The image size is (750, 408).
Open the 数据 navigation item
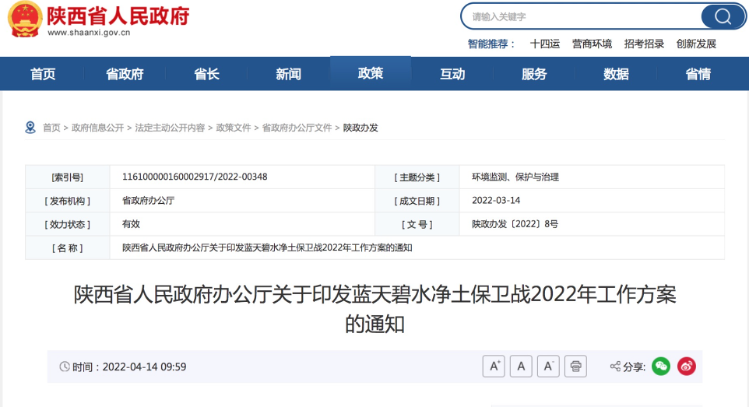(616, 74)
